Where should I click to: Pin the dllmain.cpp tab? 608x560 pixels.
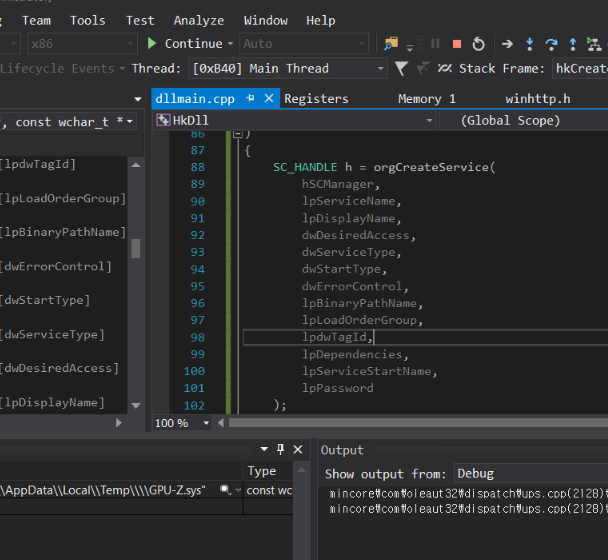(251, 98)
